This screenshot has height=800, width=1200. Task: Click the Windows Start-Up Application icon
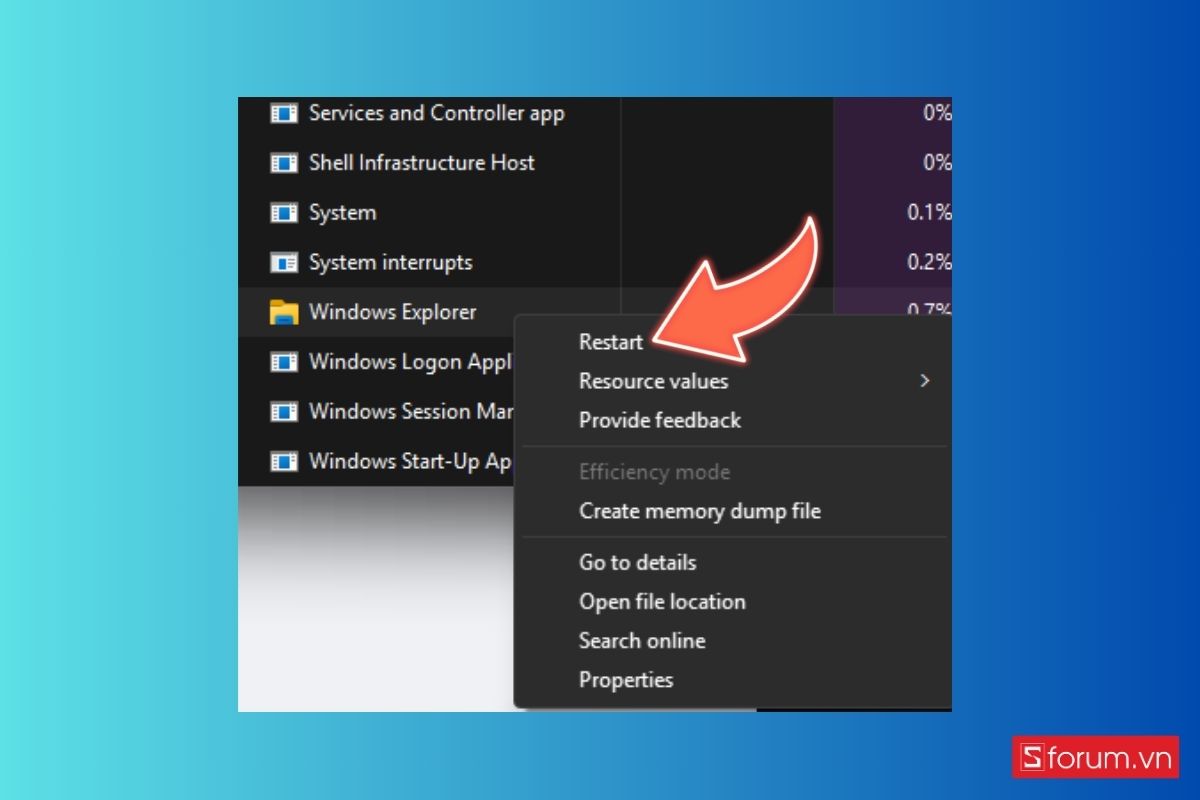[x=284, y=461]
